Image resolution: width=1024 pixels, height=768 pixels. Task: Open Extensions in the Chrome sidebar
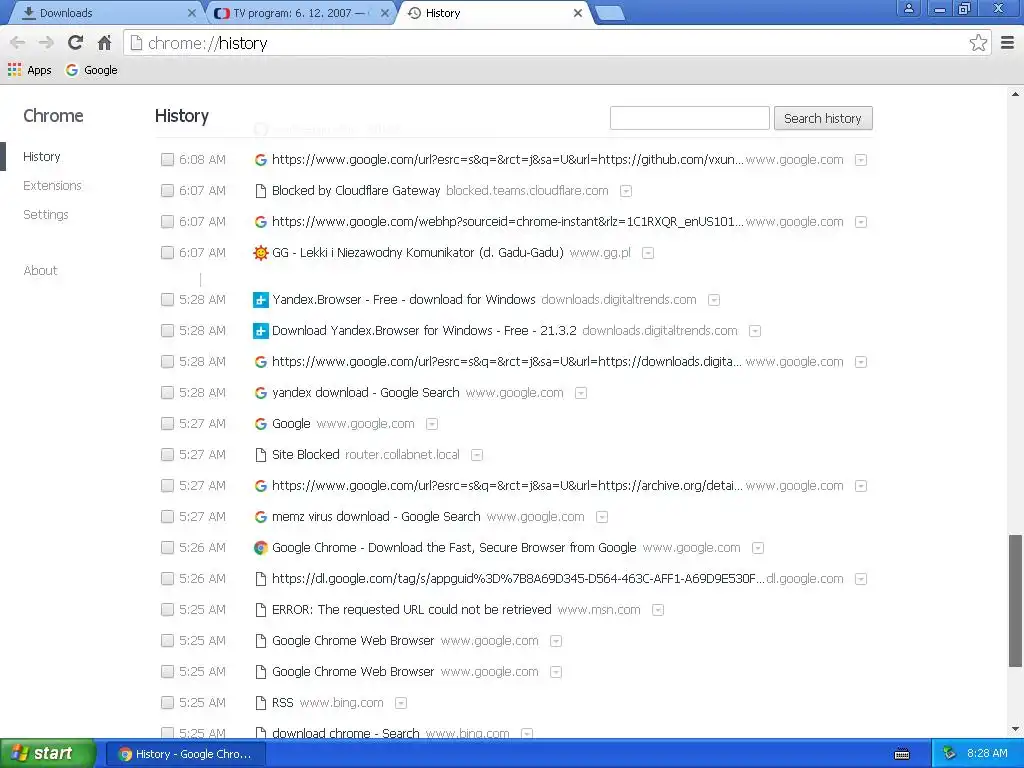pyautogui.click(x=52, y=185)
